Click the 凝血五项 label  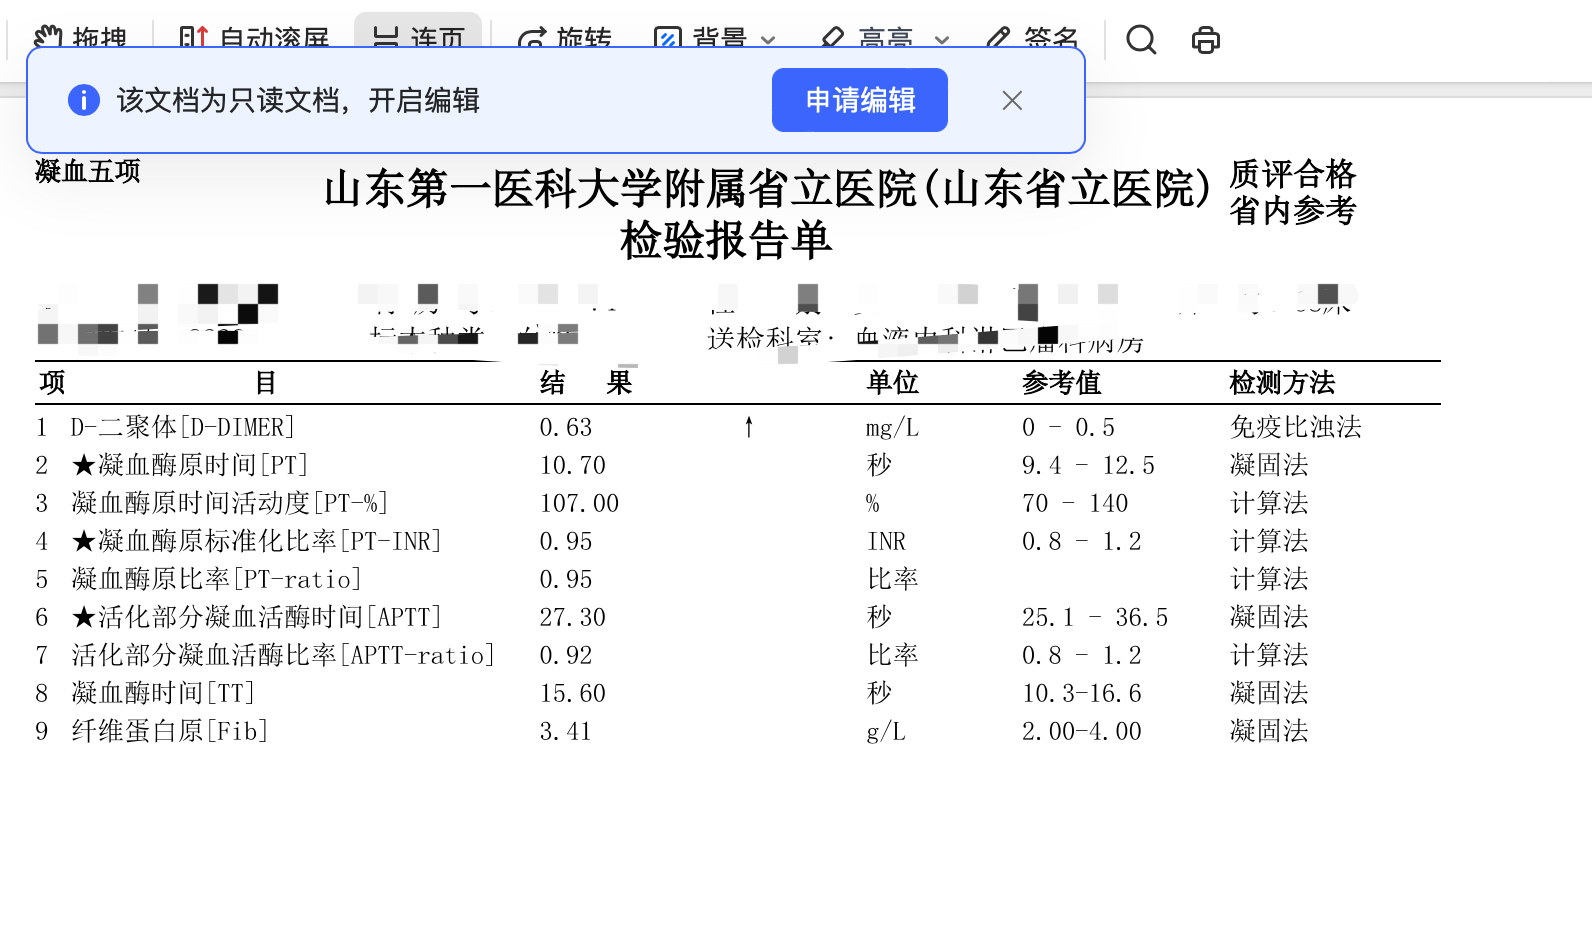[x=88, y=171]
